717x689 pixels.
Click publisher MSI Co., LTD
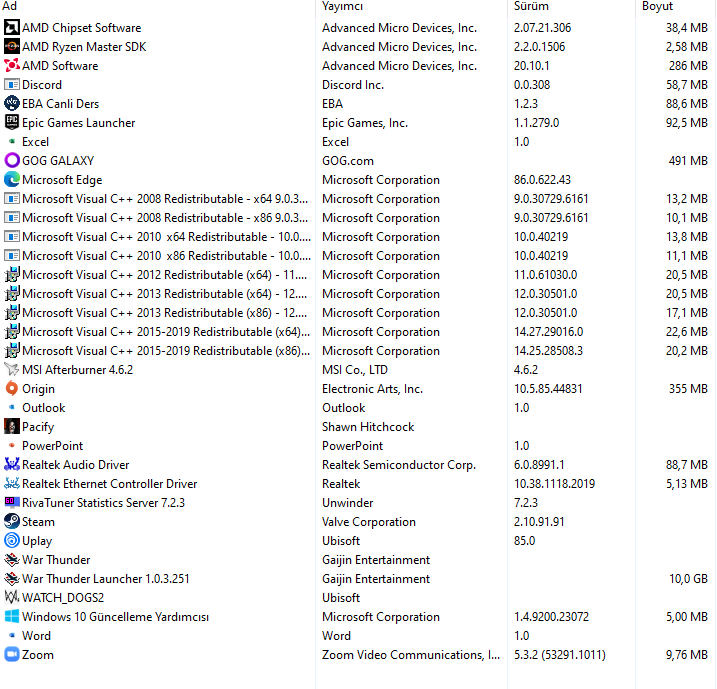(x=354, y=369)
